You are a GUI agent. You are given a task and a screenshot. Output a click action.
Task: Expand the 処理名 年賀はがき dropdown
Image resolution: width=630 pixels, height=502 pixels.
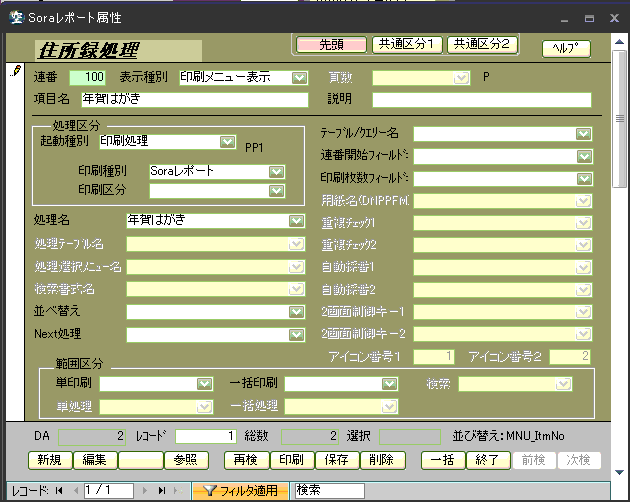point(296,220)
